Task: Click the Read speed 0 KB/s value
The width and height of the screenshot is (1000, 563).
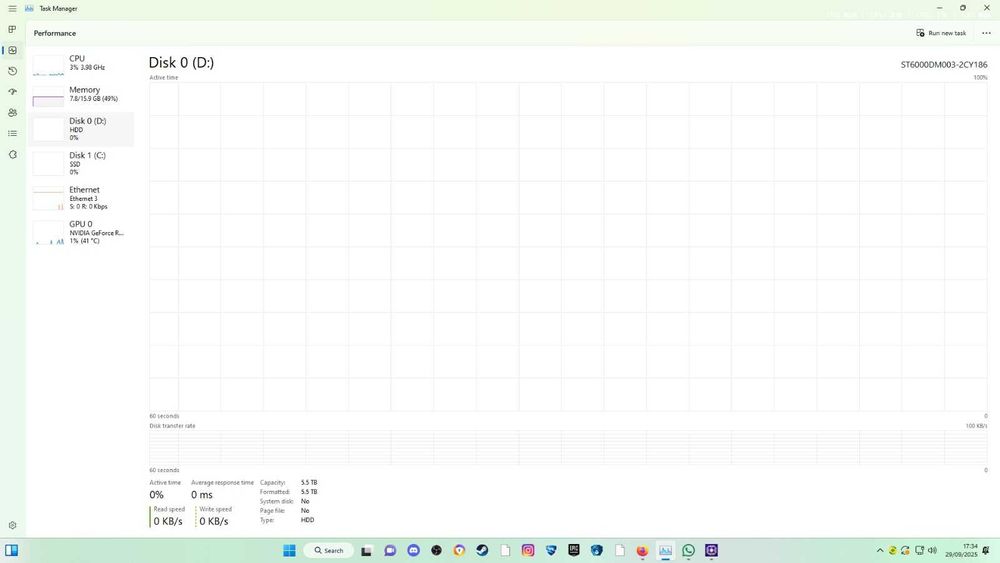Action: (168, 522)
